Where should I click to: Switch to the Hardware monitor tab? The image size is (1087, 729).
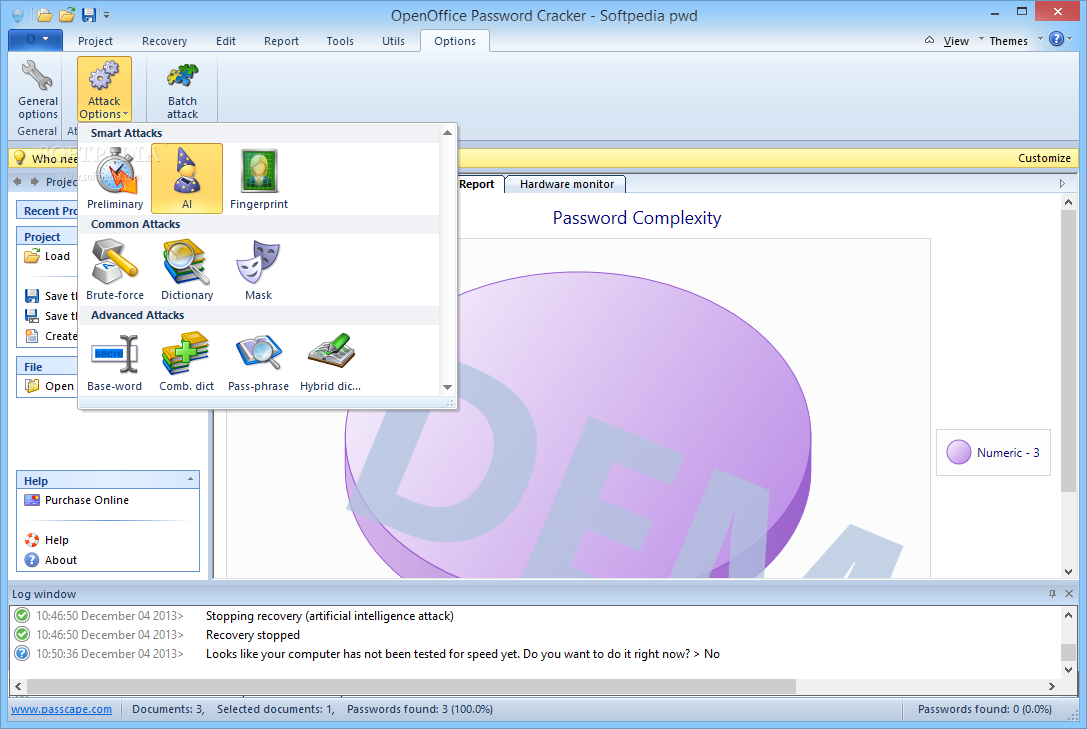[x=566, y=184]
